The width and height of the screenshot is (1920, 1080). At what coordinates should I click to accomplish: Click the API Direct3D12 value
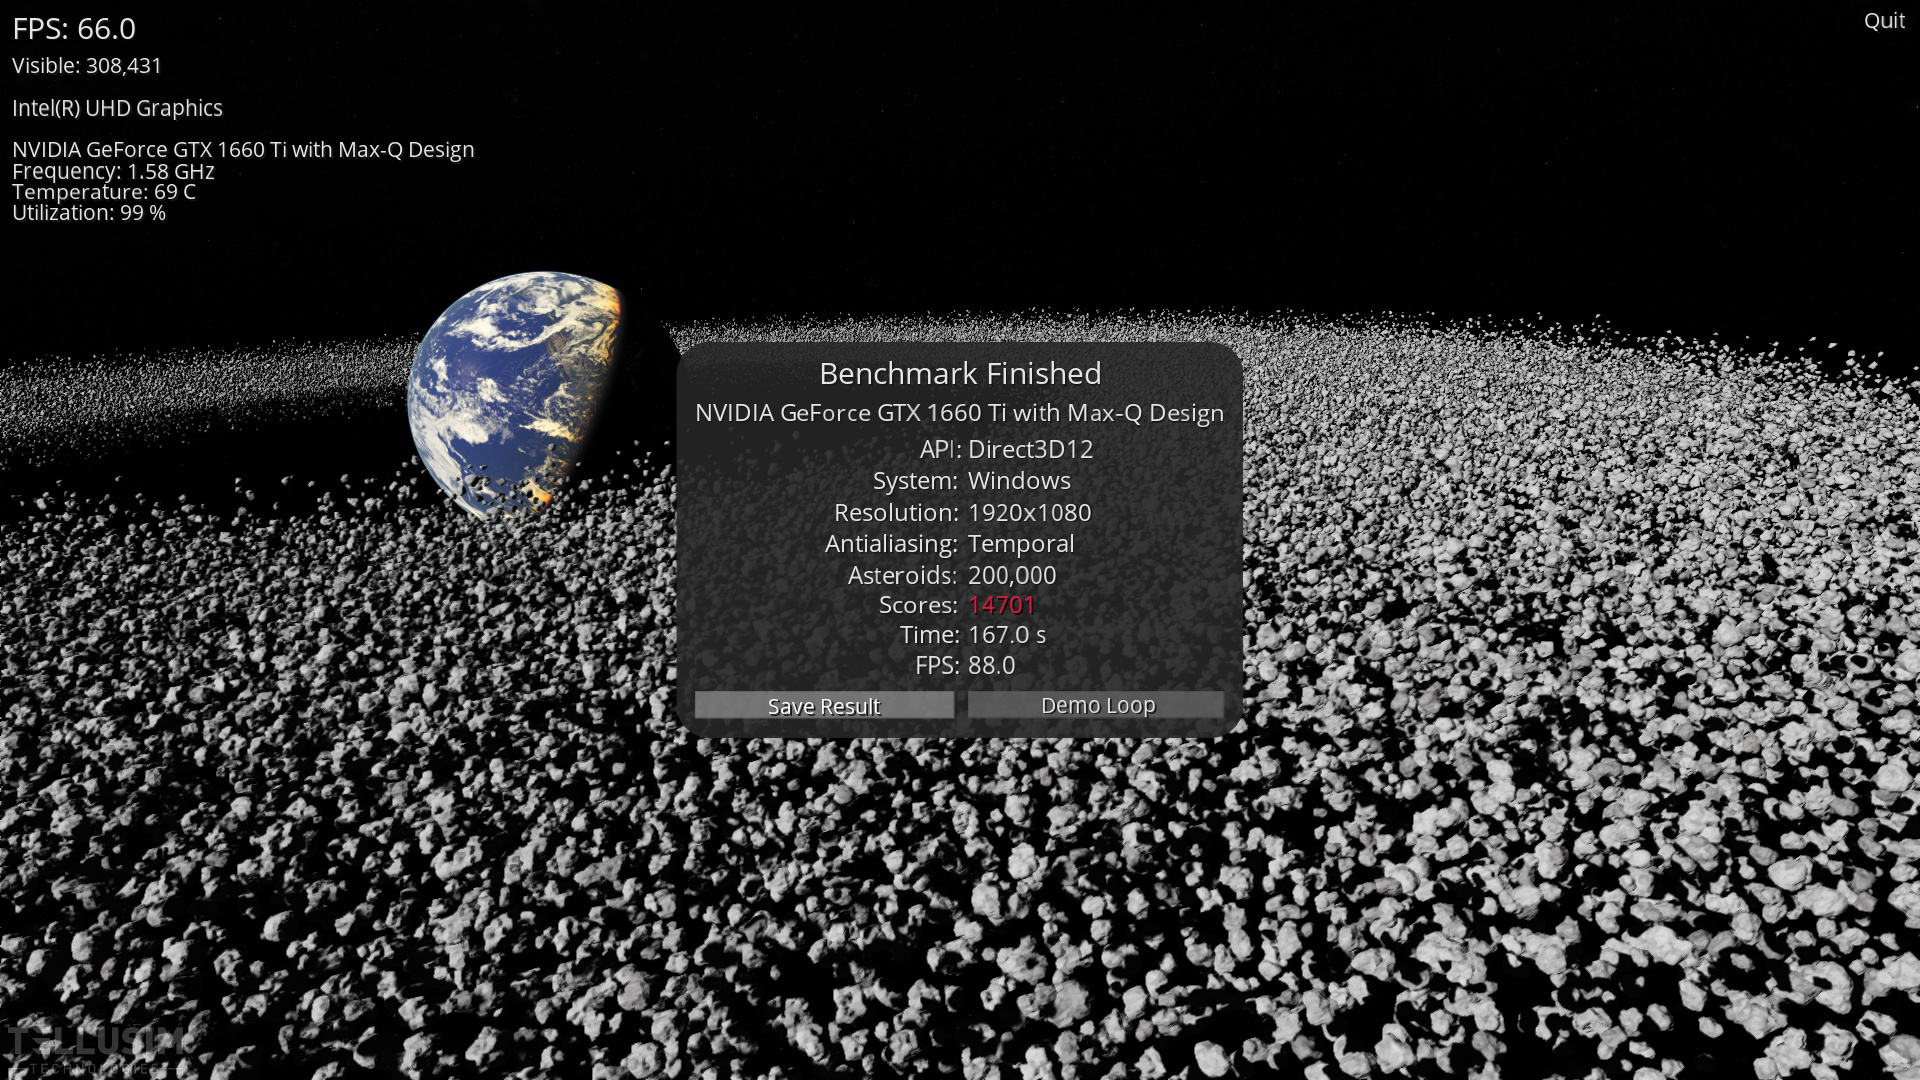[x=1030, y=449]
